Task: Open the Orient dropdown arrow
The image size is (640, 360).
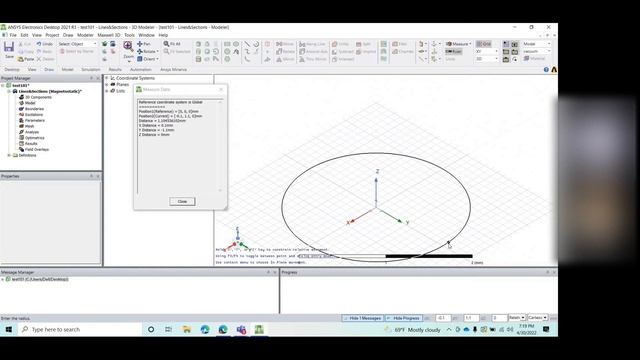Action: (x=158, y=59)
